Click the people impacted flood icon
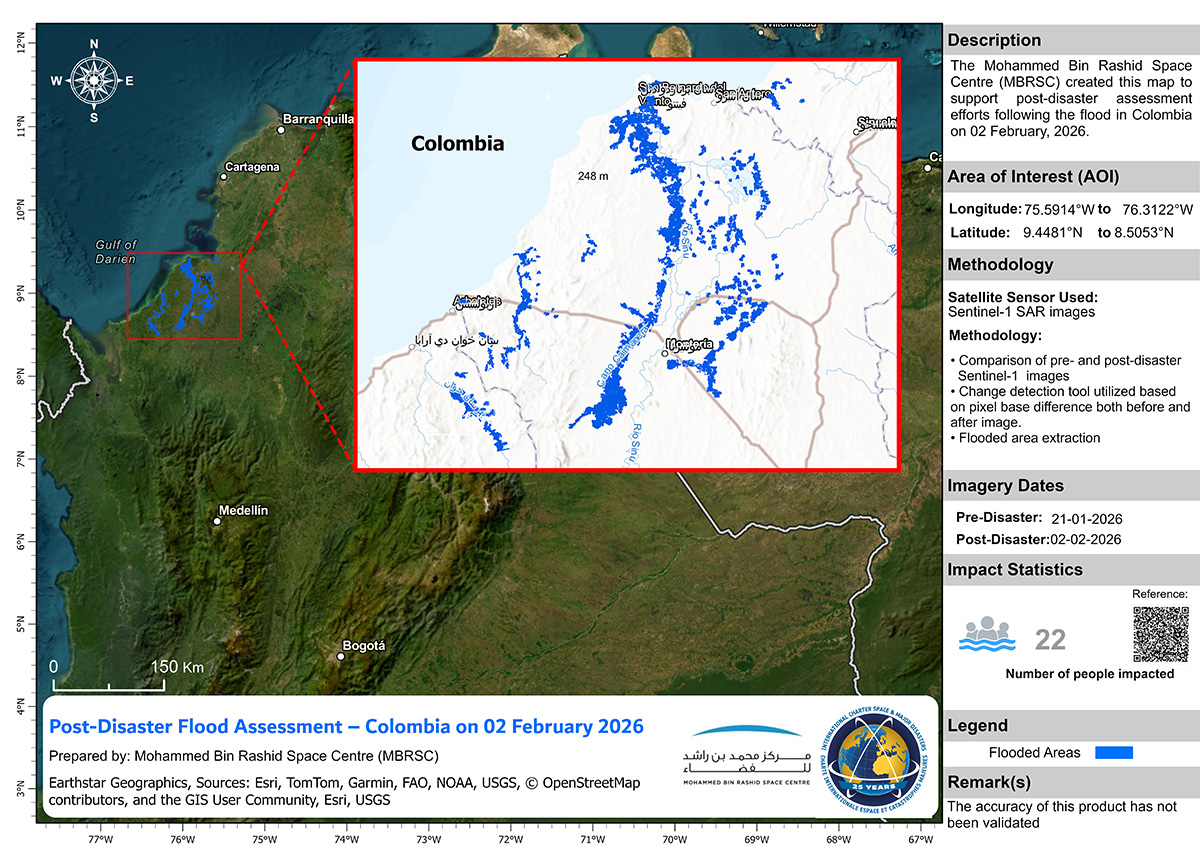The image size is (1200, 849). click(x=987, y=636)
